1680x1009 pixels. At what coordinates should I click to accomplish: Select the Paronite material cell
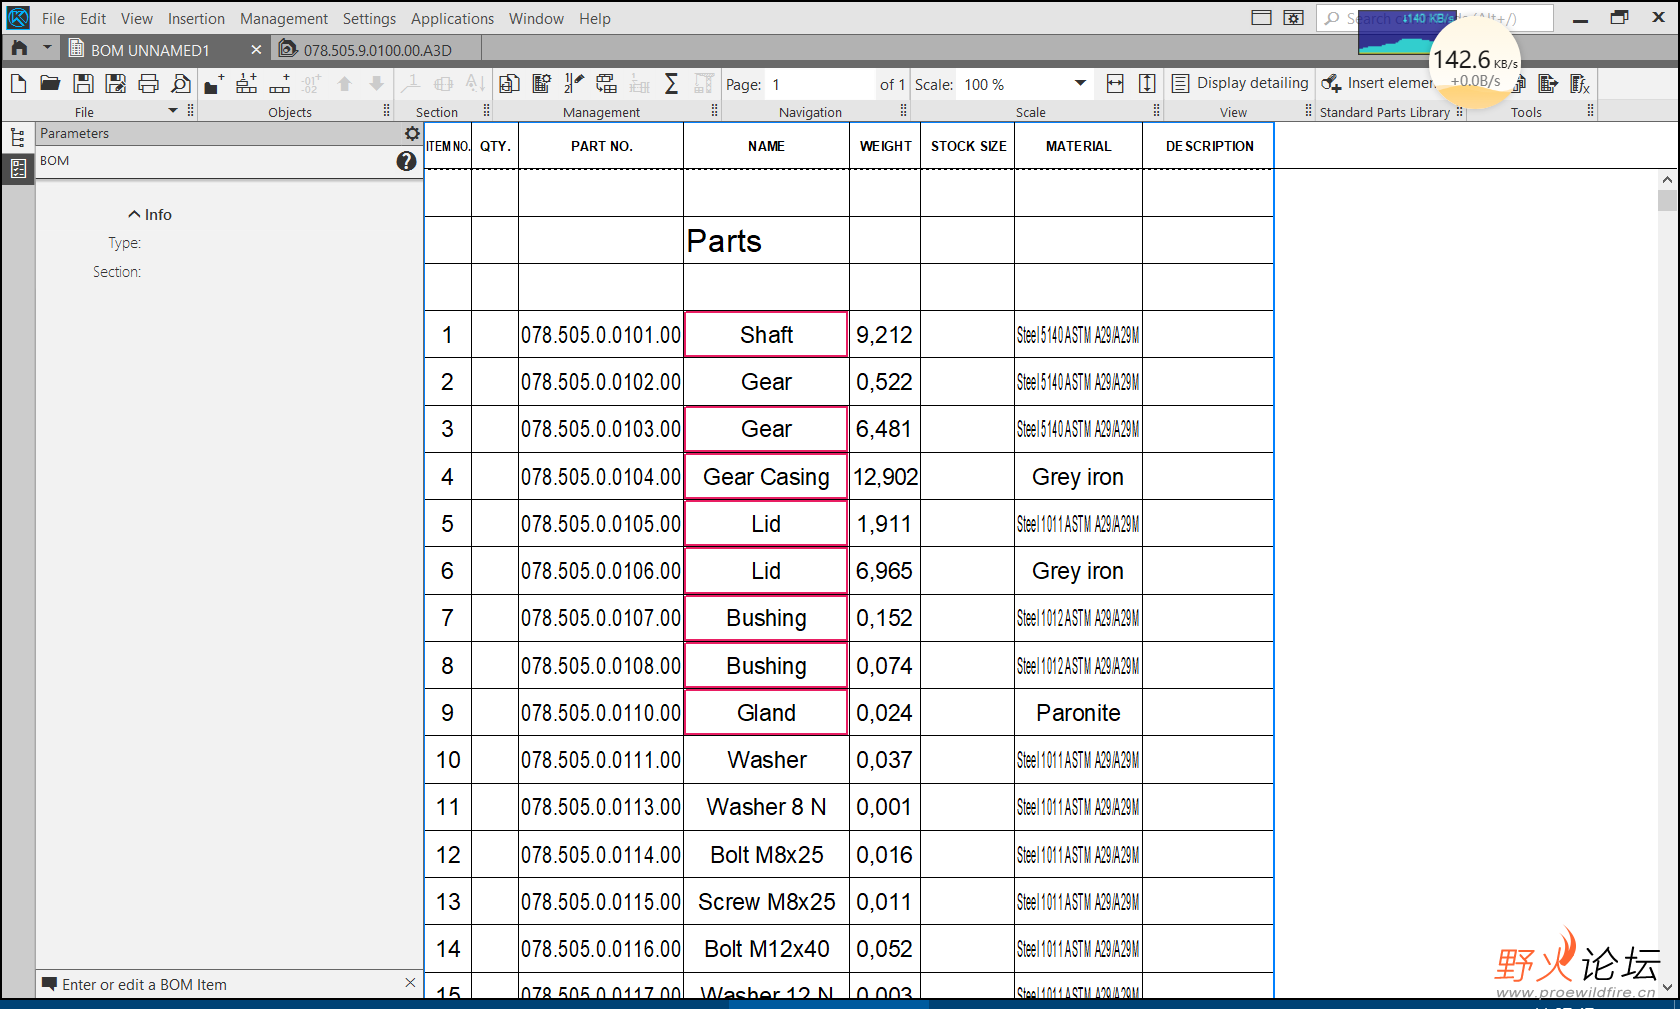[x=1078, y=712]
